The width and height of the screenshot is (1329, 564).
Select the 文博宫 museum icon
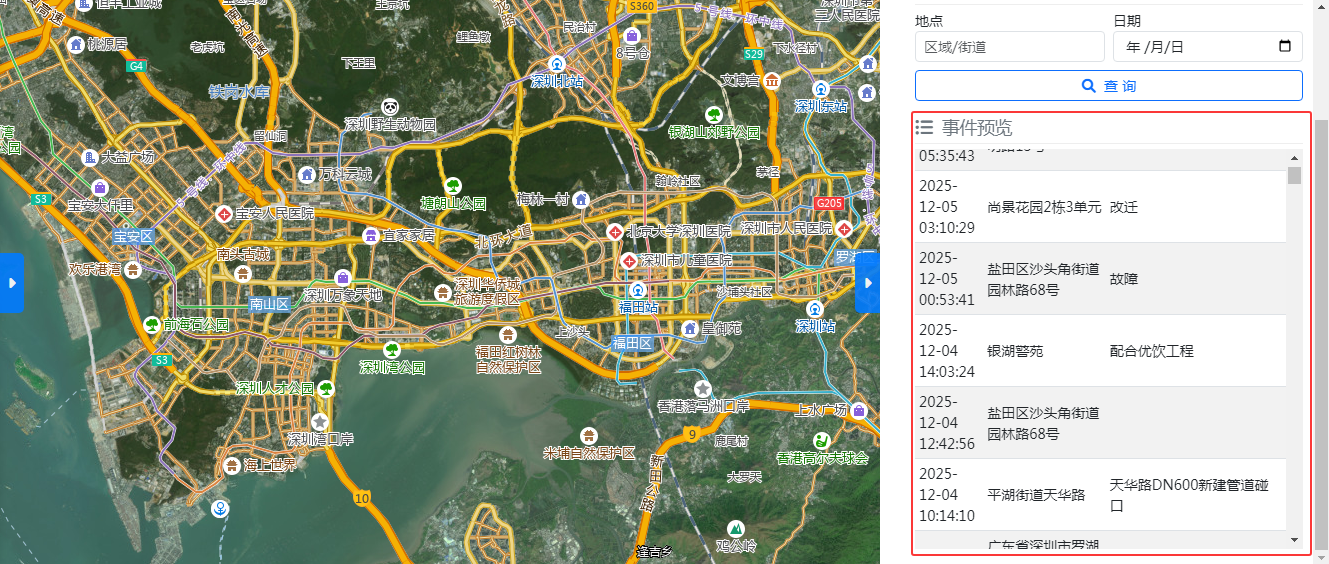click(771, 80)
